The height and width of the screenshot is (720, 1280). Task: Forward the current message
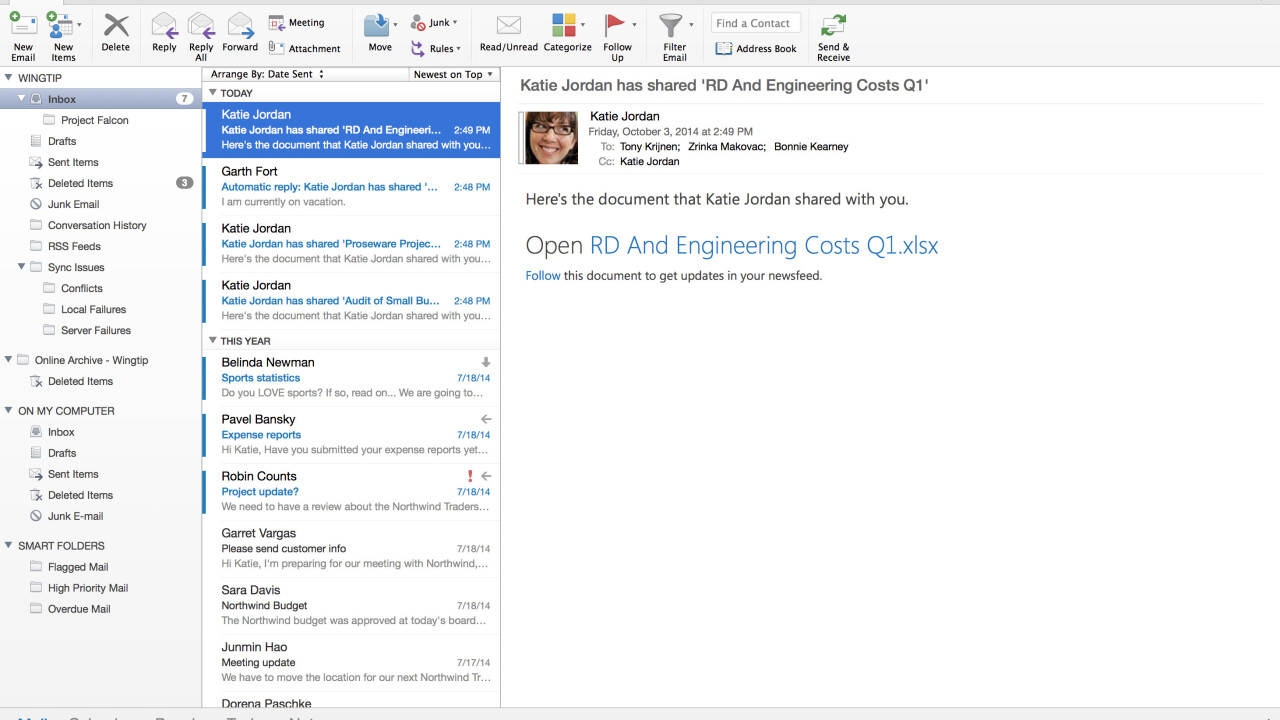240,32
